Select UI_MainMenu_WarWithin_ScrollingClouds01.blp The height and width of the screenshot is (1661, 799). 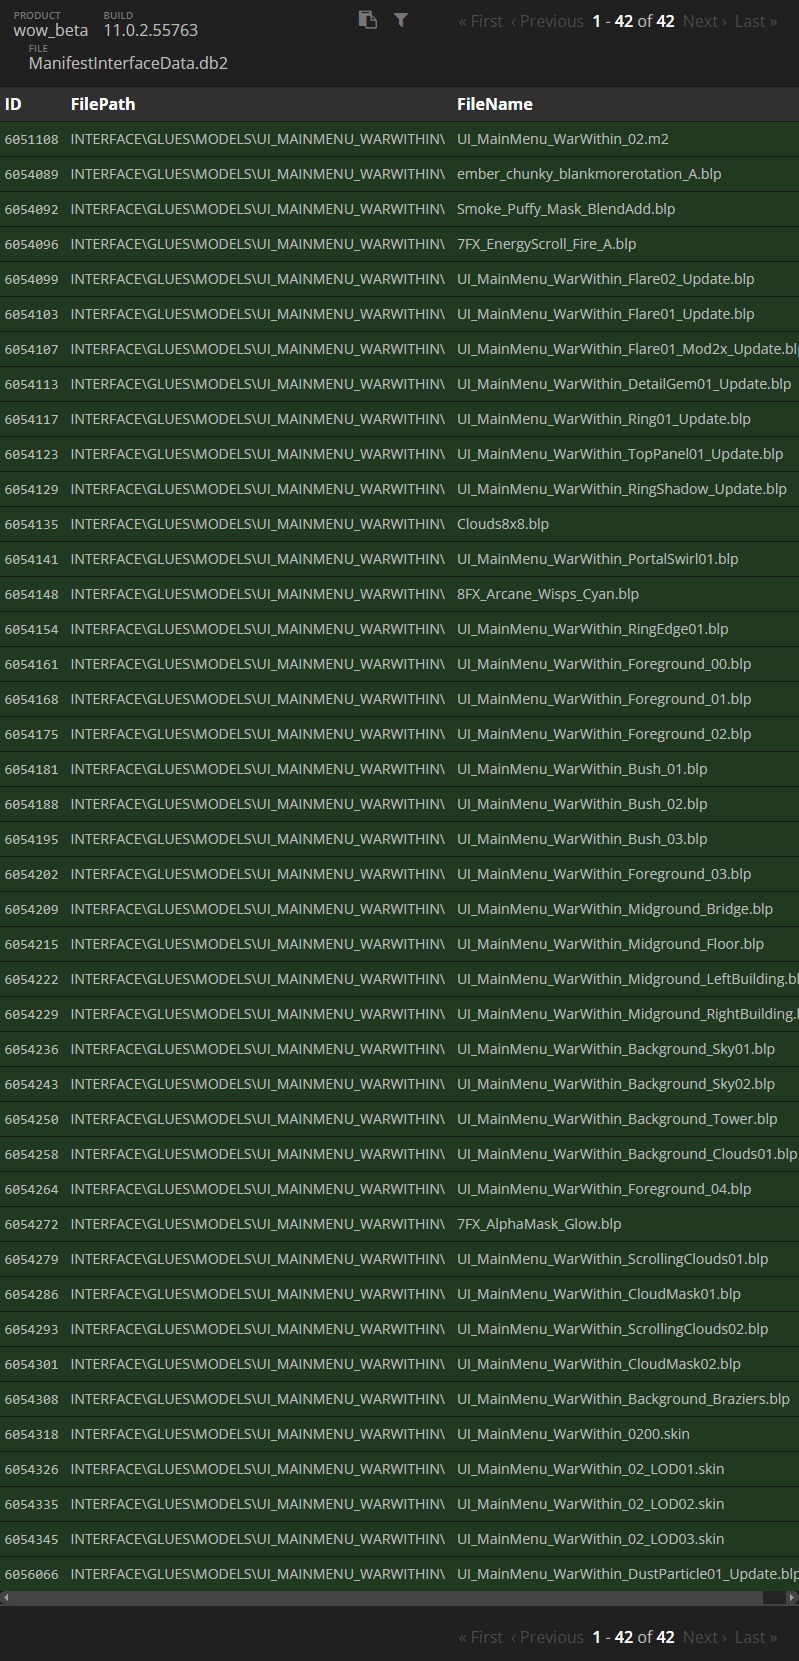click(x=613, y=1259)
